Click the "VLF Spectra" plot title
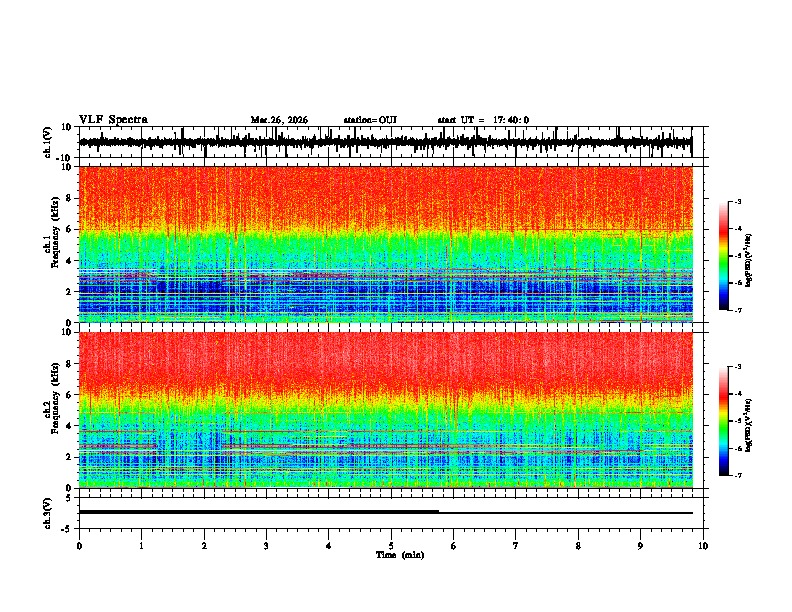The width and height of the screenshot is (792, 612). (x=113, y=120)
